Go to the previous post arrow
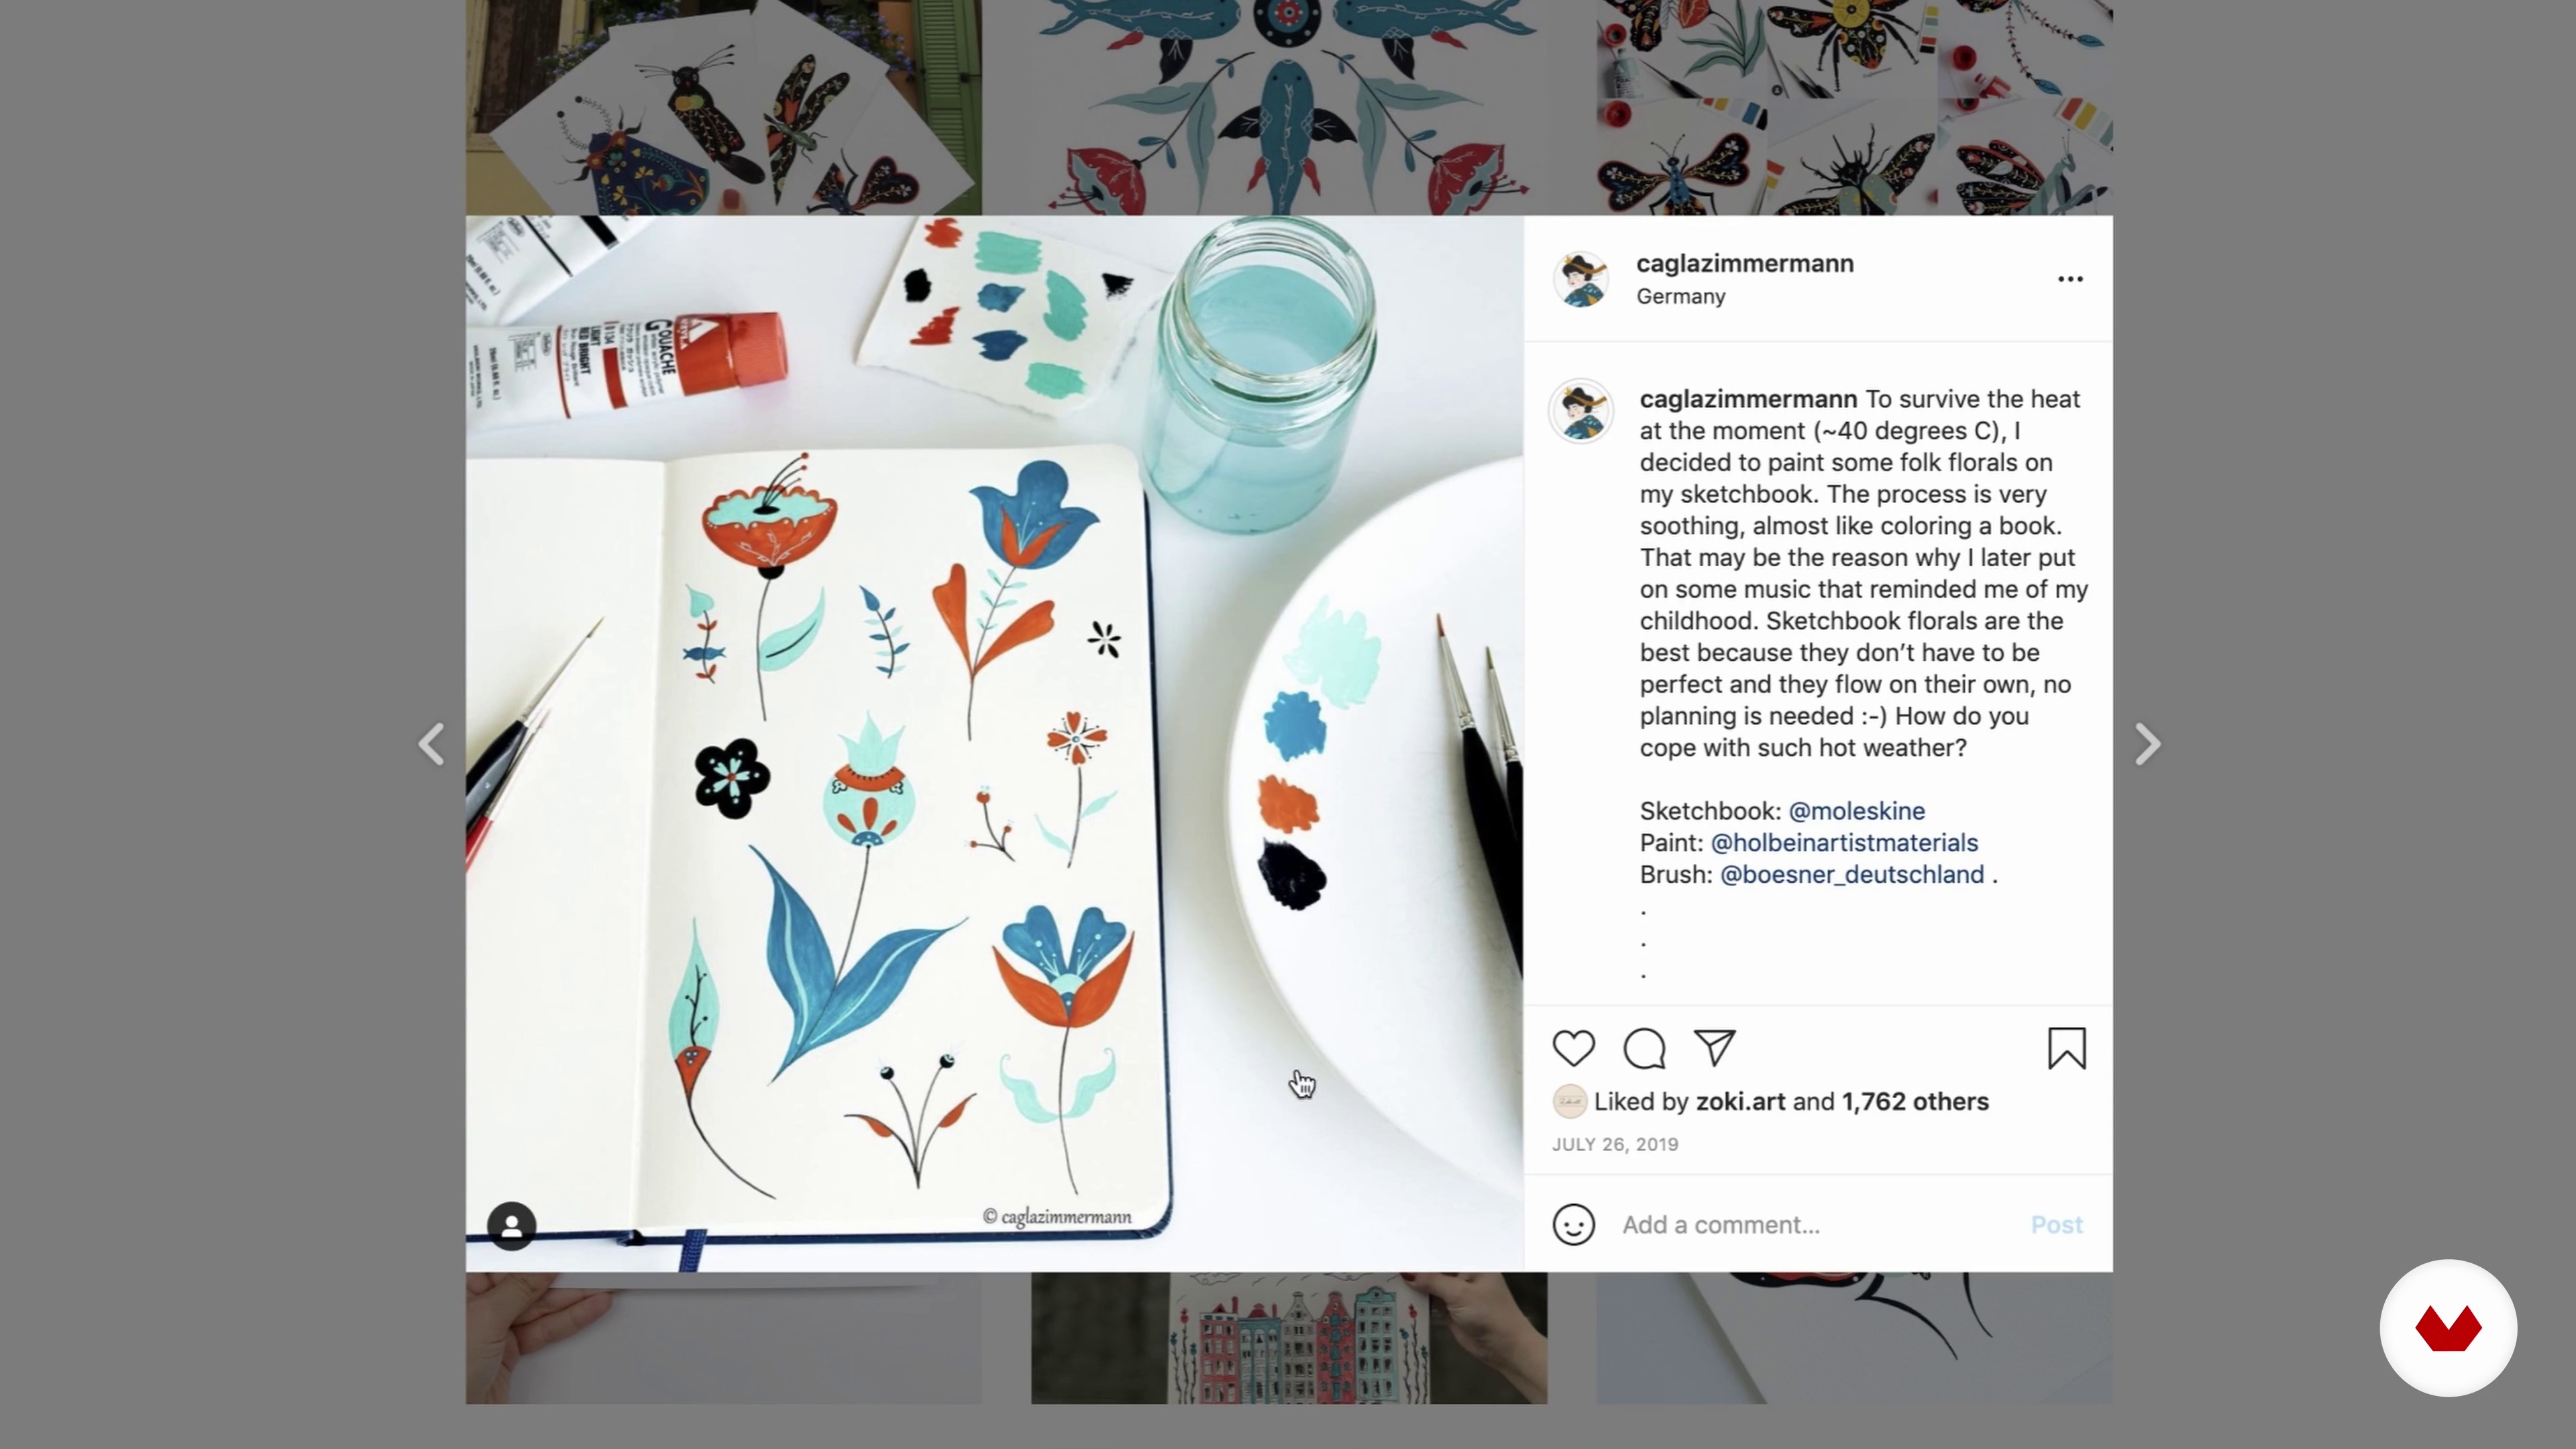The image size is (2576, 1449). coord(431,744)
